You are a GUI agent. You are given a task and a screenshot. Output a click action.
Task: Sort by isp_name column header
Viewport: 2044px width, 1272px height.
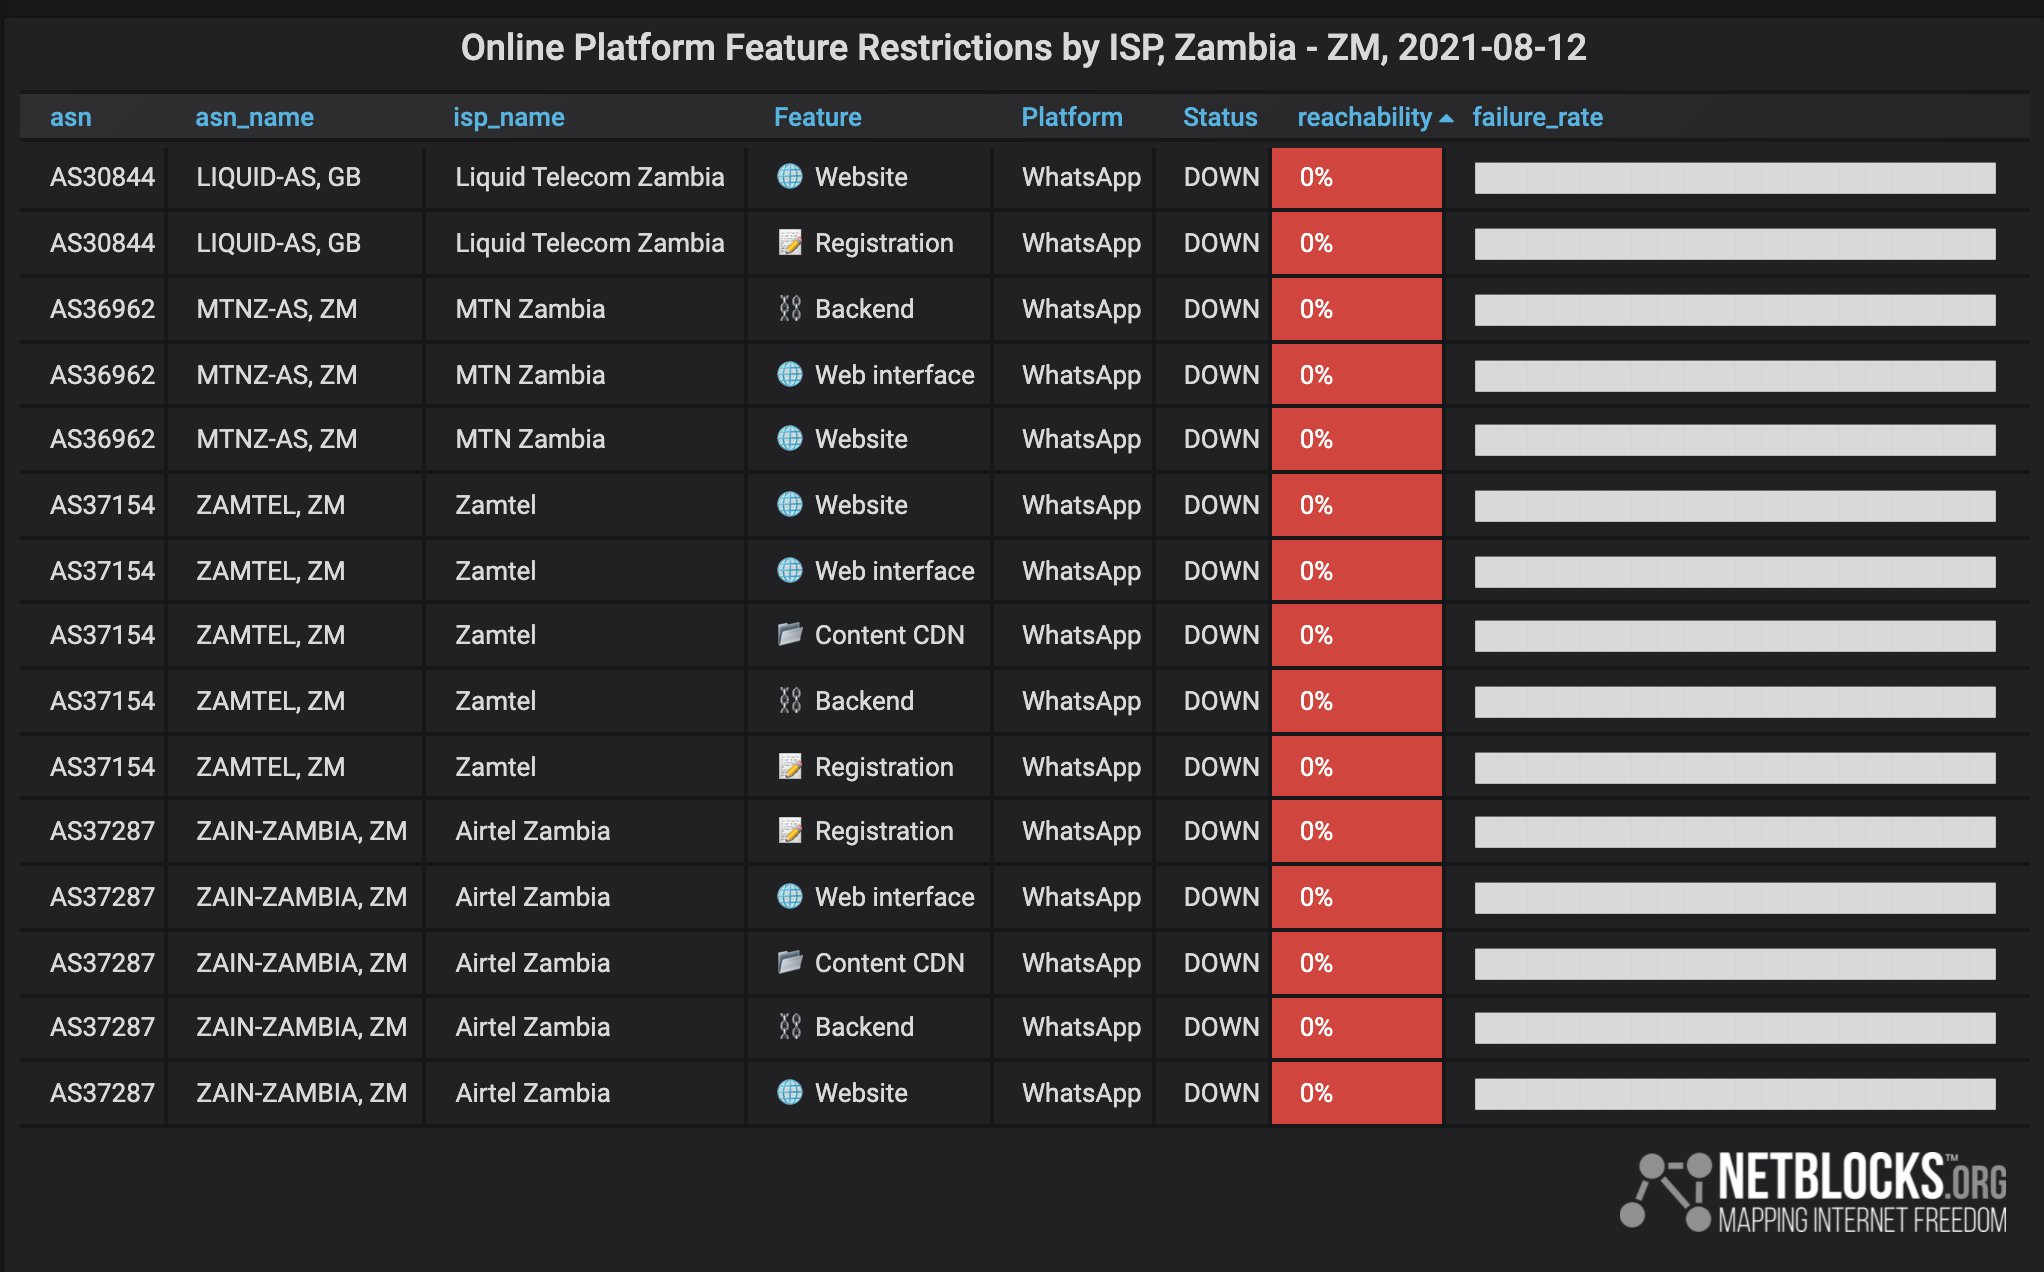click(508, 117)
